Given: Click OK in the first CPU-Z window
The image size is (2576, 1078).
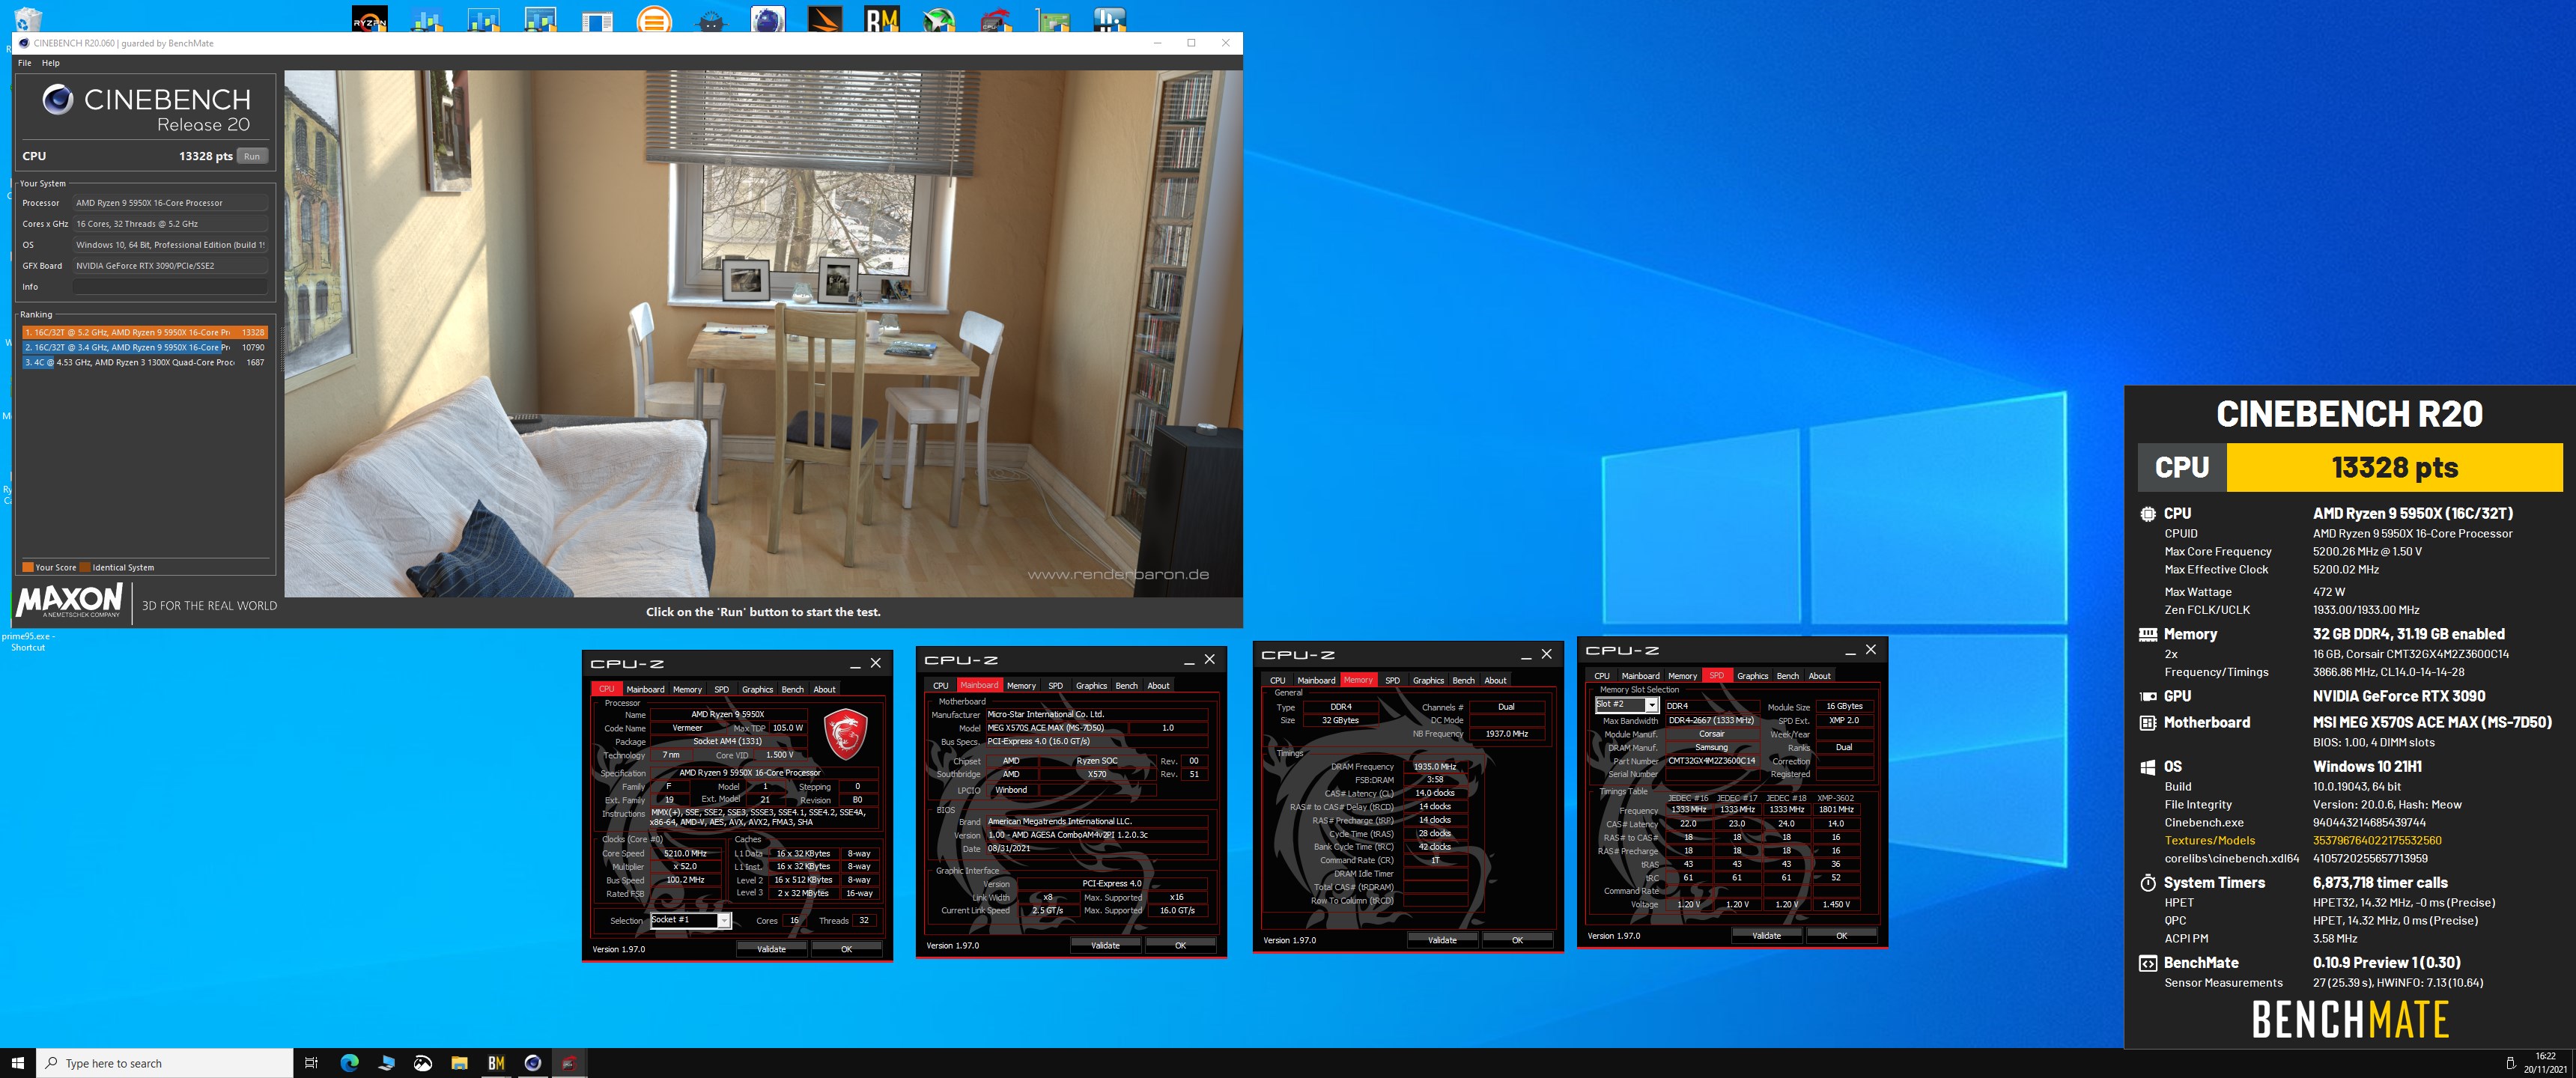Looking at the screenshot, I should coord(846,949).
